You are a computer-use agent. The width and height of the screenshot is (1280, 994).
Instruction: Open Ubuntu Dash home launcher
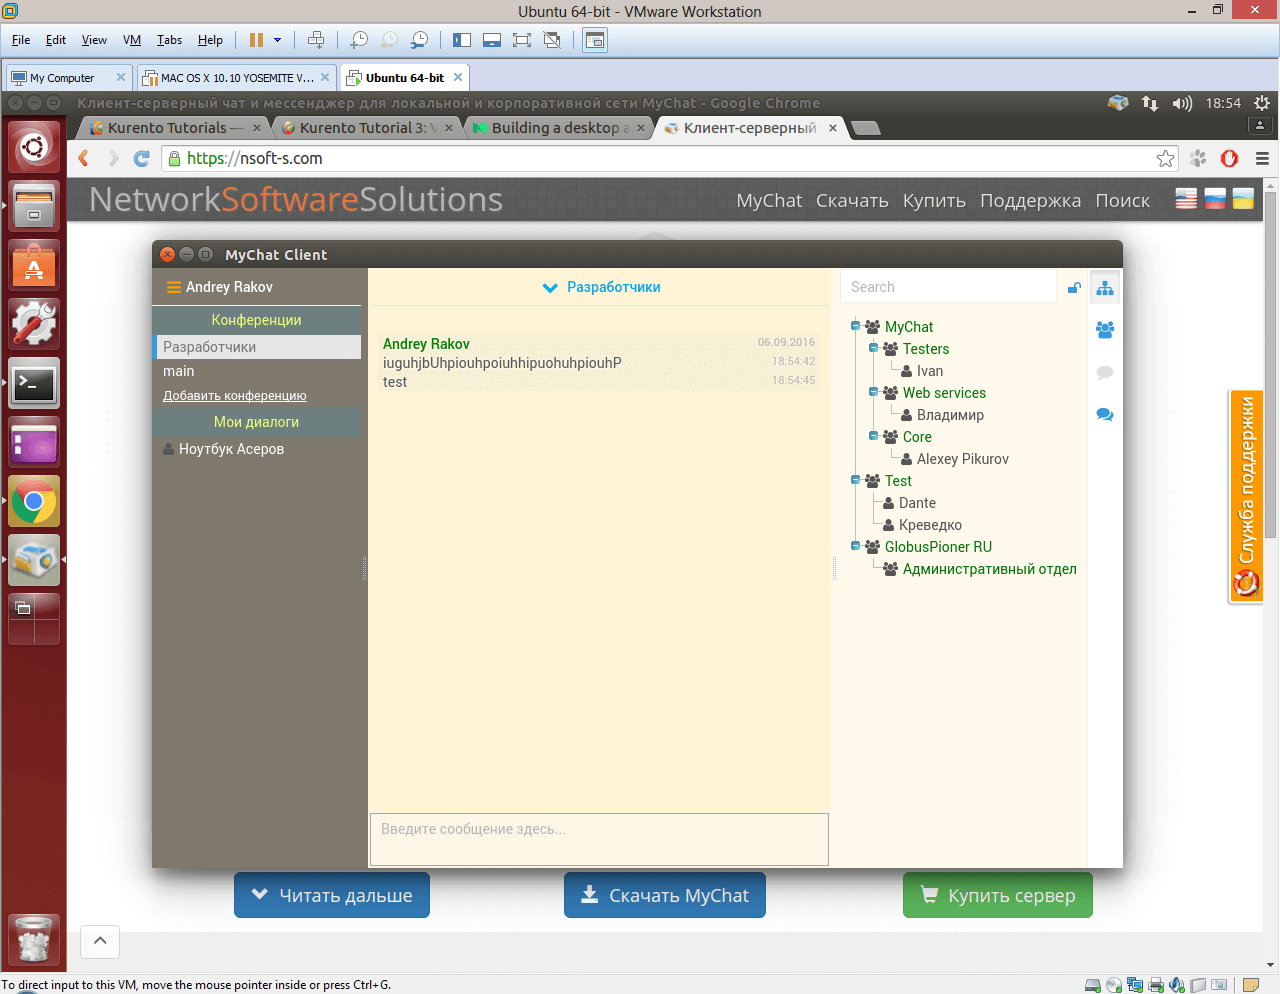point(34,147)
